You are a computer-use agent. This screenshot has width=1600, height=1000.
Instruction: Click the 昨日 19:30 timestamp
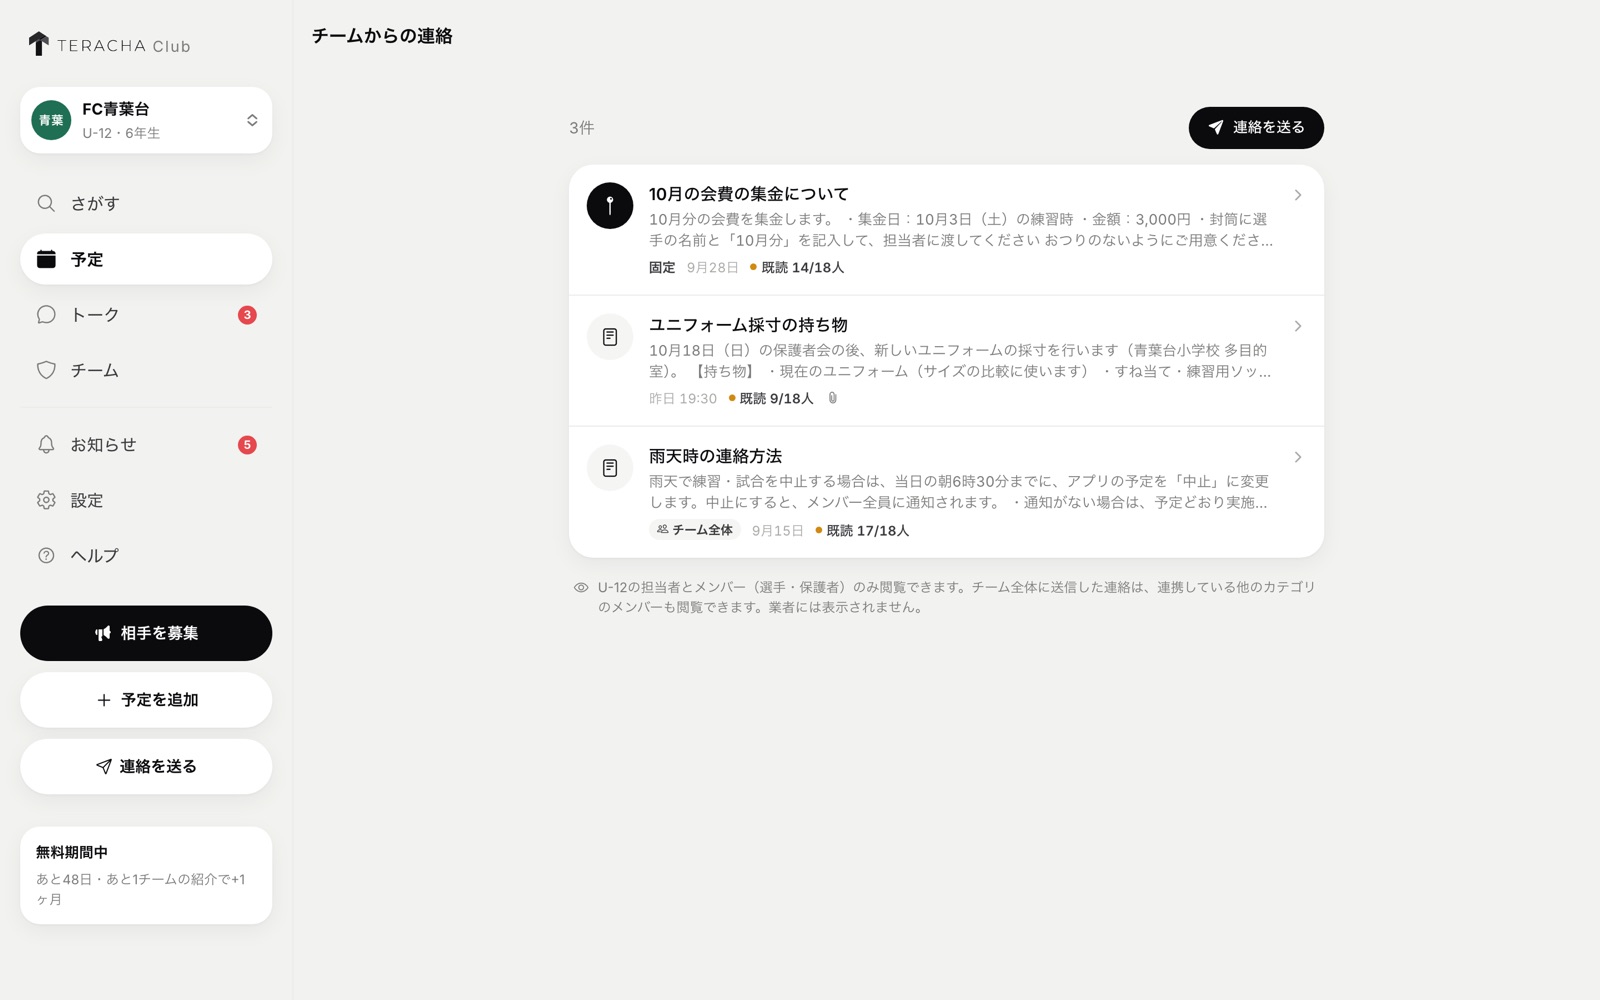coord(683,399)
